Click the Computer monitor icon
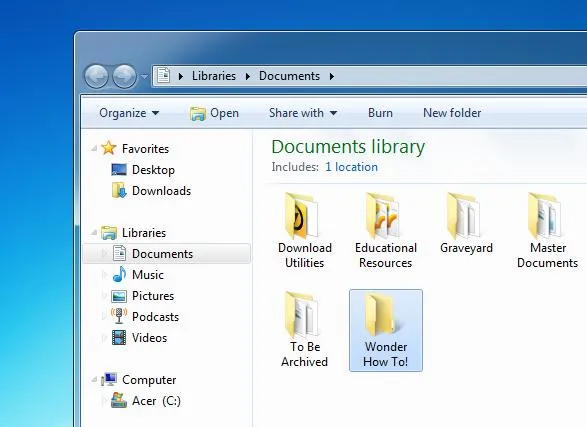 pyautogui.click(x=109, y=379)
